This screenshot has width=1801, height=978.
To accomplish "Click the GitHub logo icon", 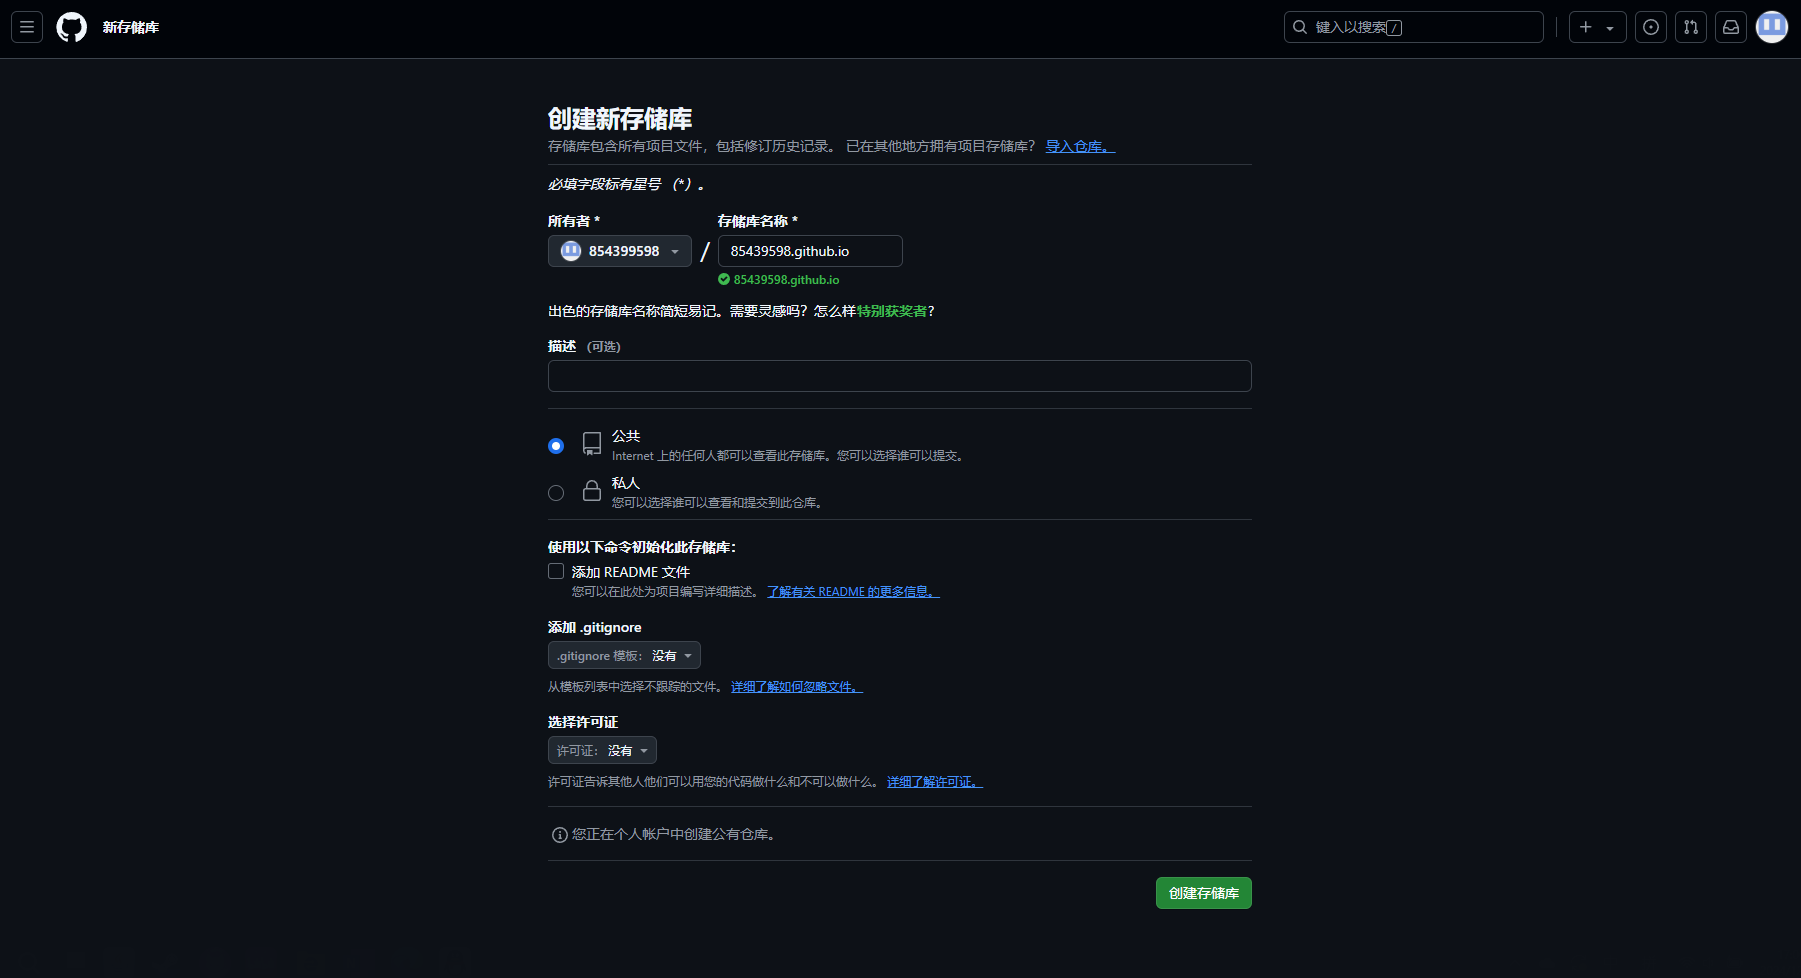I will point(72,27).
